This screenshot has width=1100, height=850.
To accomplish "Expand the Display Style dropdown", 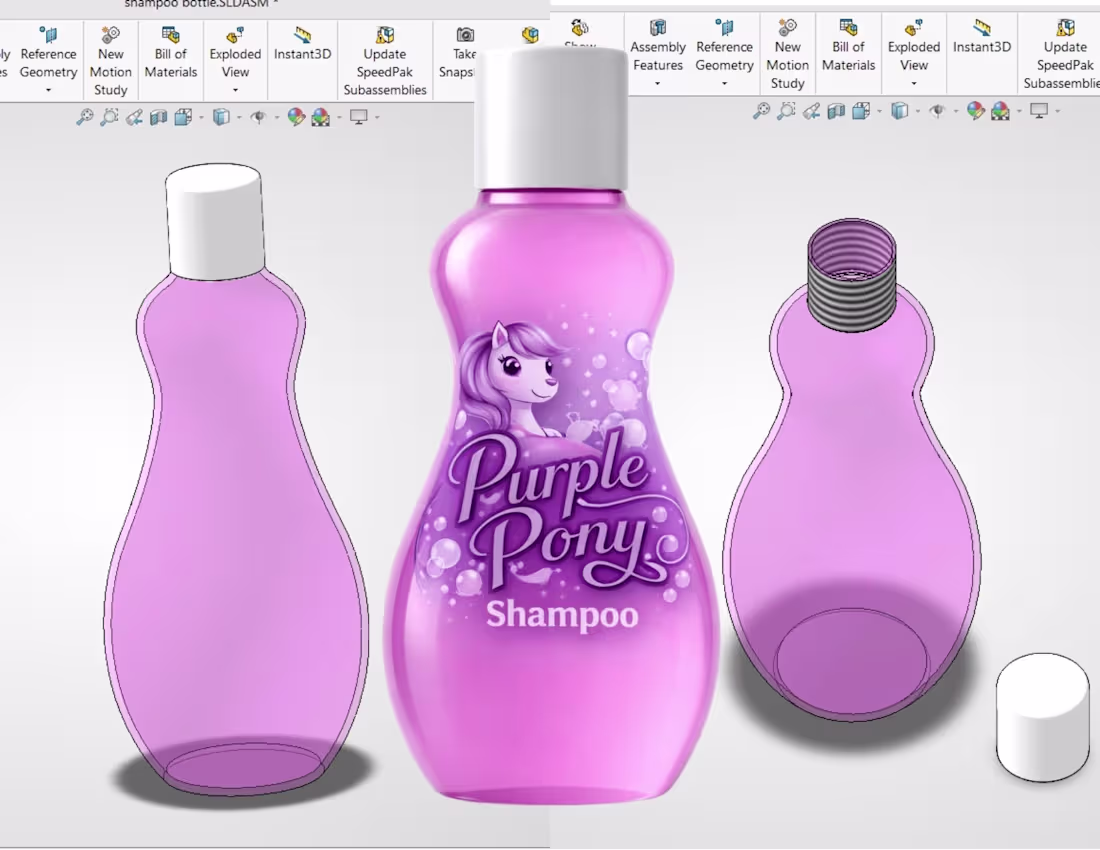I will (x=238, y=116).
